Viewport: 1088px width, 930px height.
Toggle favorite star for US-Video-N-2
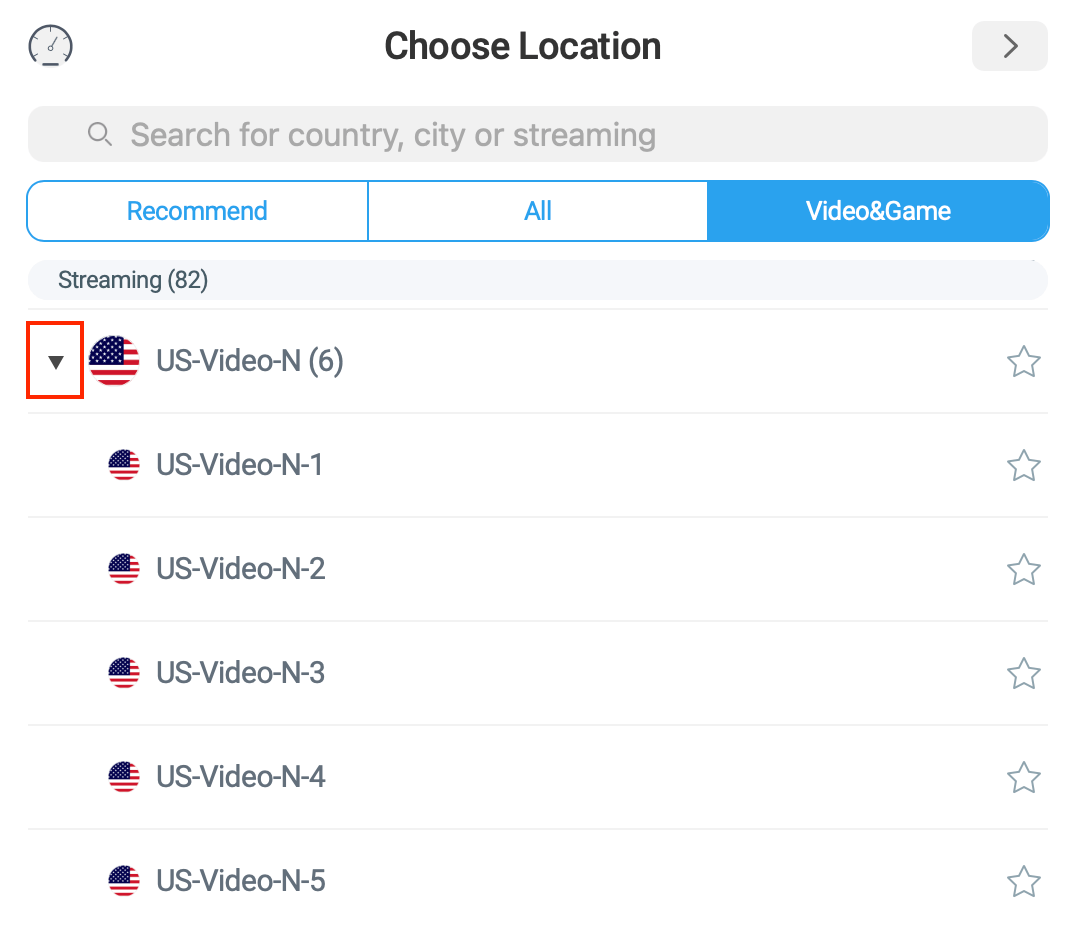click(1023, 569)
